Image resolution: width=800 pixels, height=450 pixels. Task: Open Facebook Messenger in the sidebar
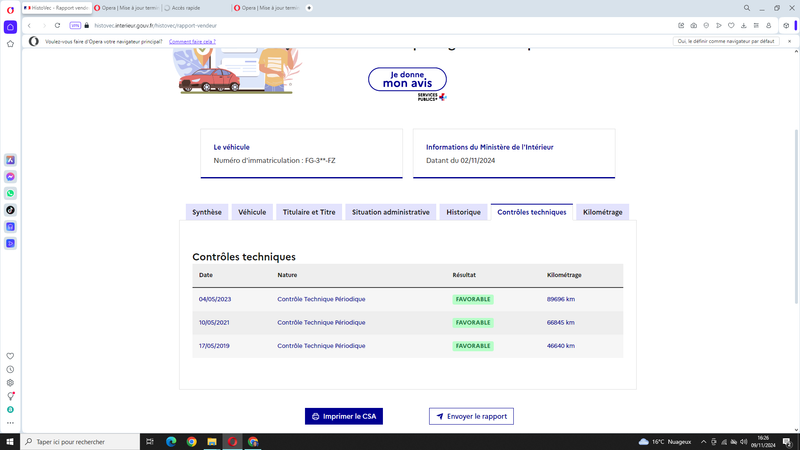10,177
